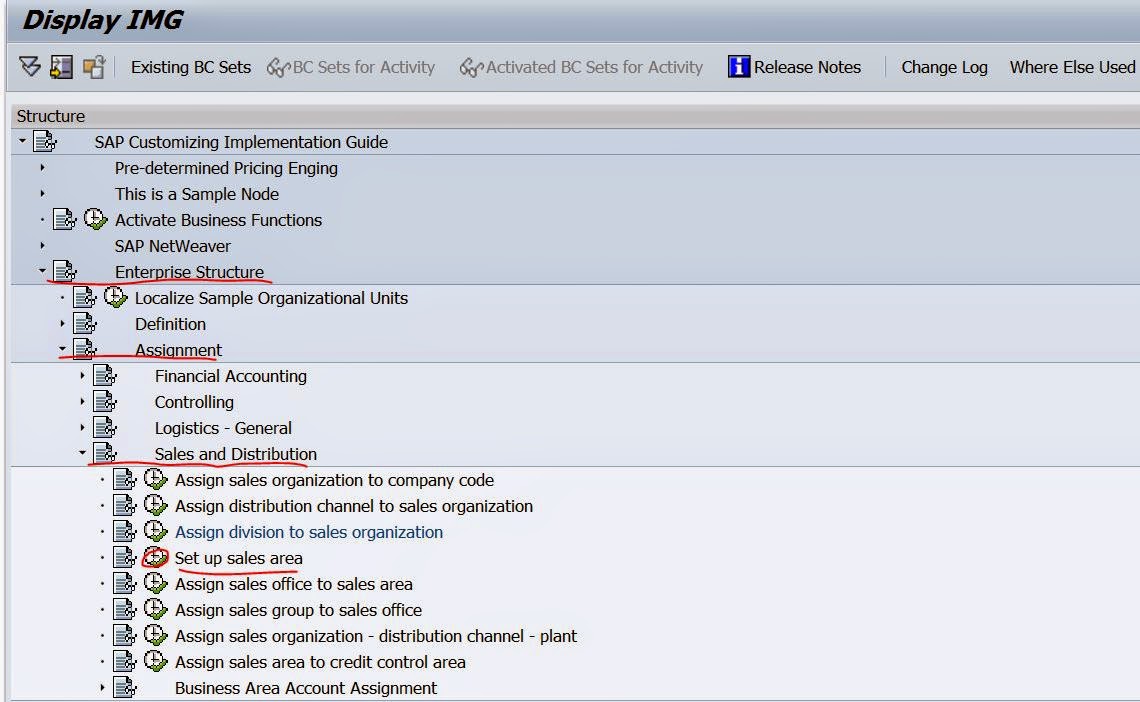Expand the Definition node
Viewport: 1140px width, 702px height.
click(x=63, y=323)
